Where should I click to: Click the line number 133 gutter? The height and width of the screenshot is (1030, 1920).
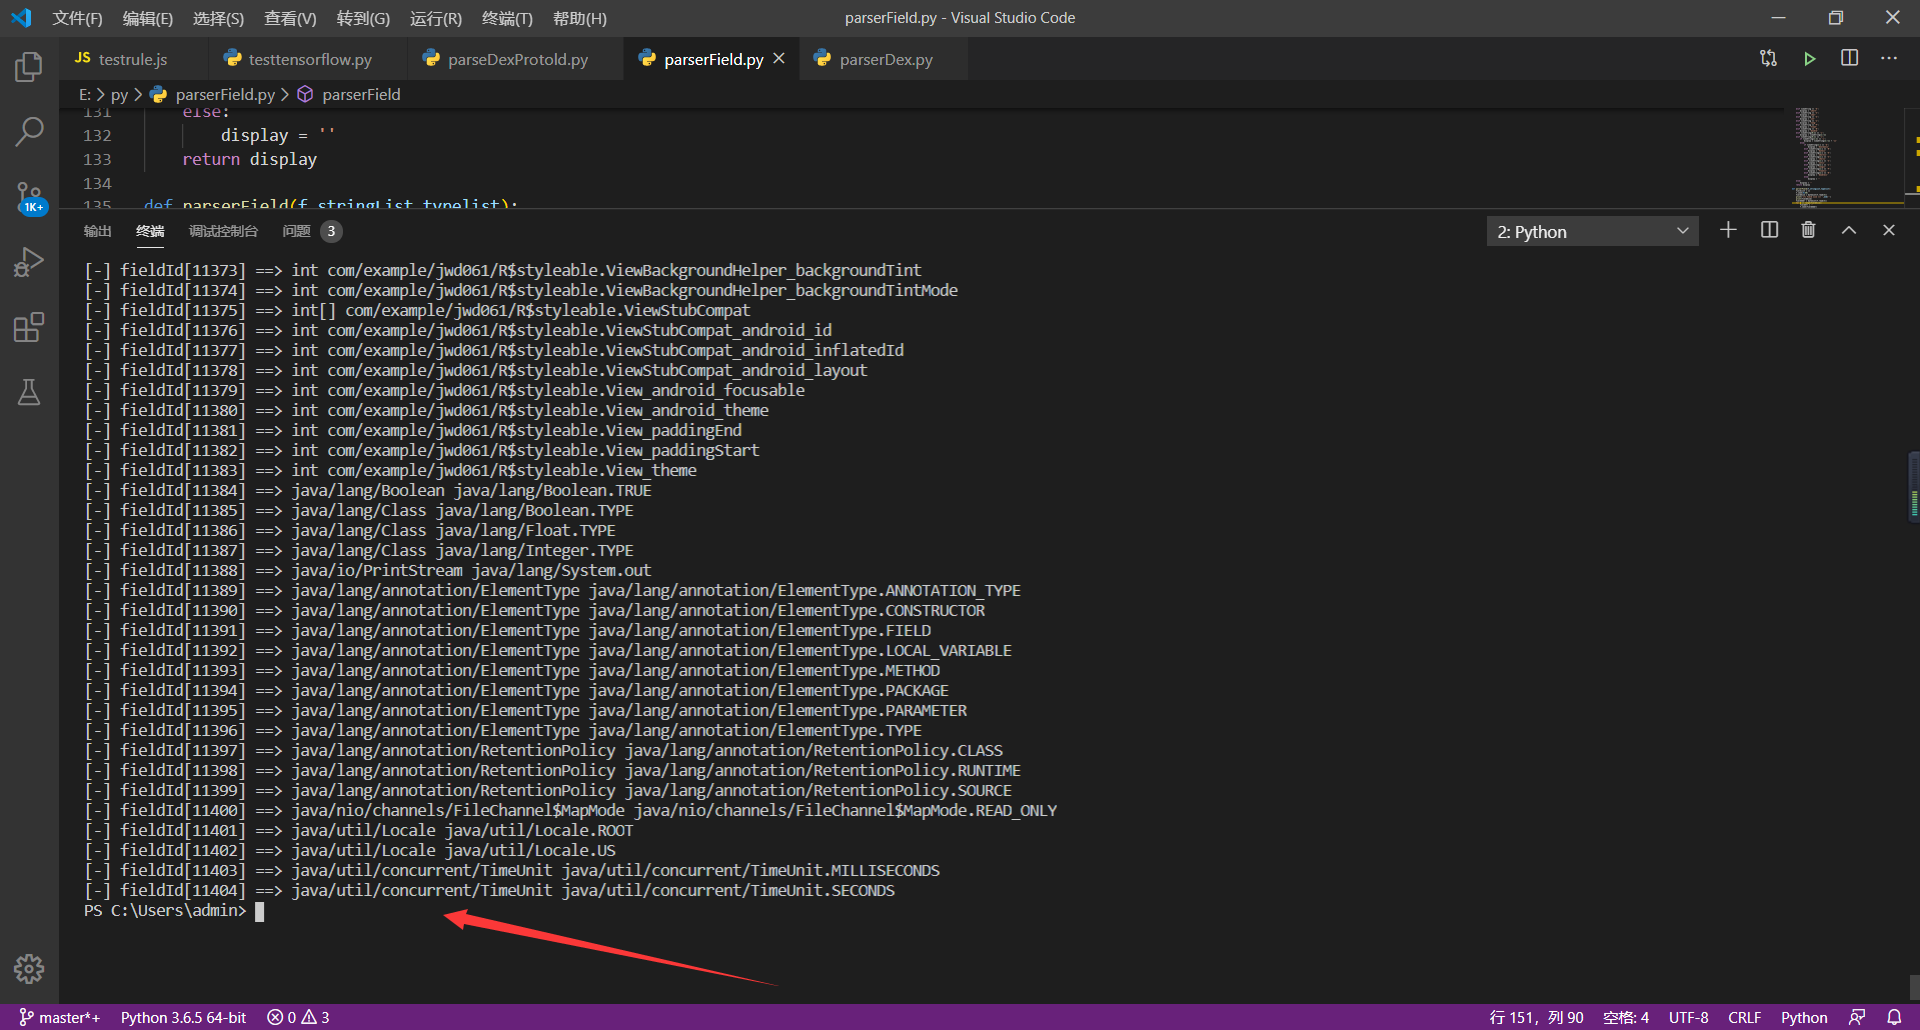pos(97,159)
